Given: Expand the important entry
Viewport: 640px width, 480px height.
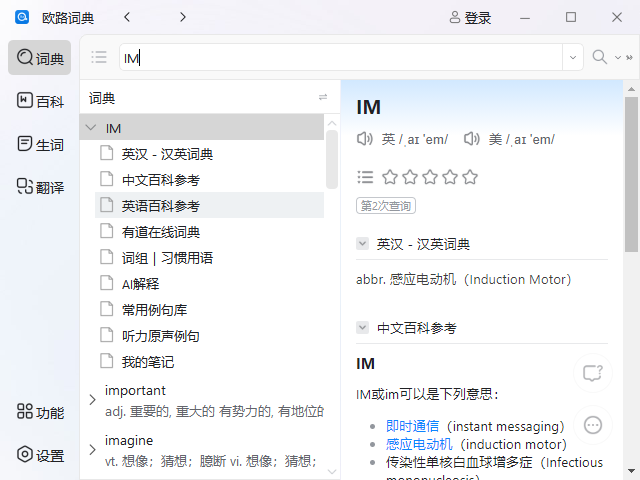Looking at the screenshot, I should coord(93,400).
